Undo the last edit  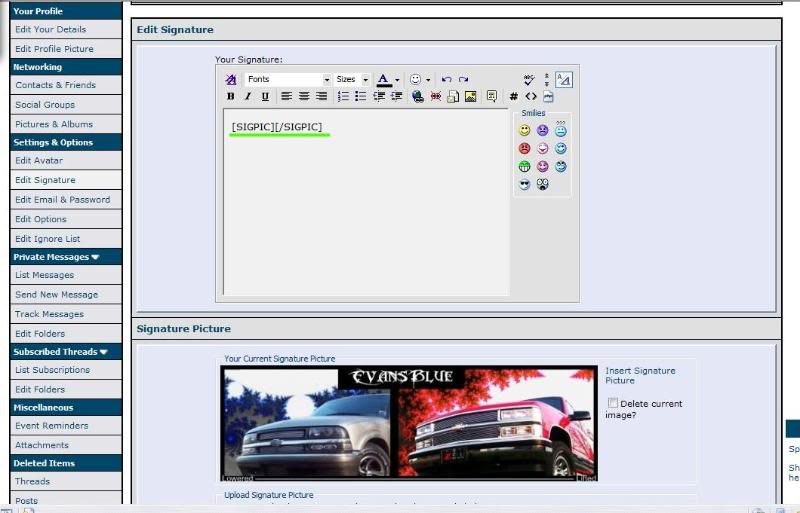point(446,79)
